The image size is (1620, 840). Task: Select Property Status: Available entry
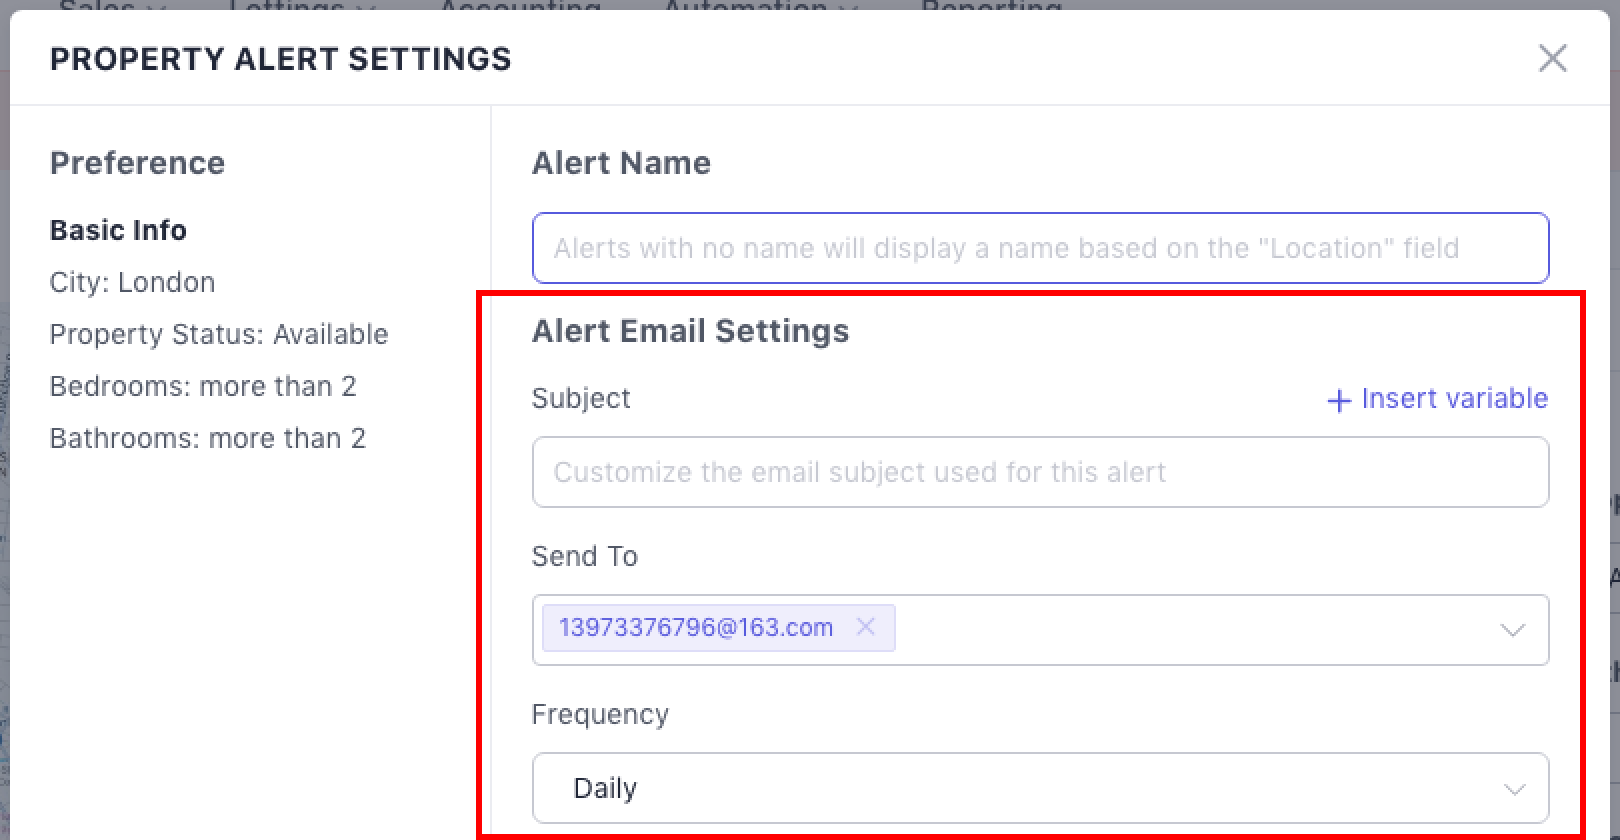click(219, 334)
